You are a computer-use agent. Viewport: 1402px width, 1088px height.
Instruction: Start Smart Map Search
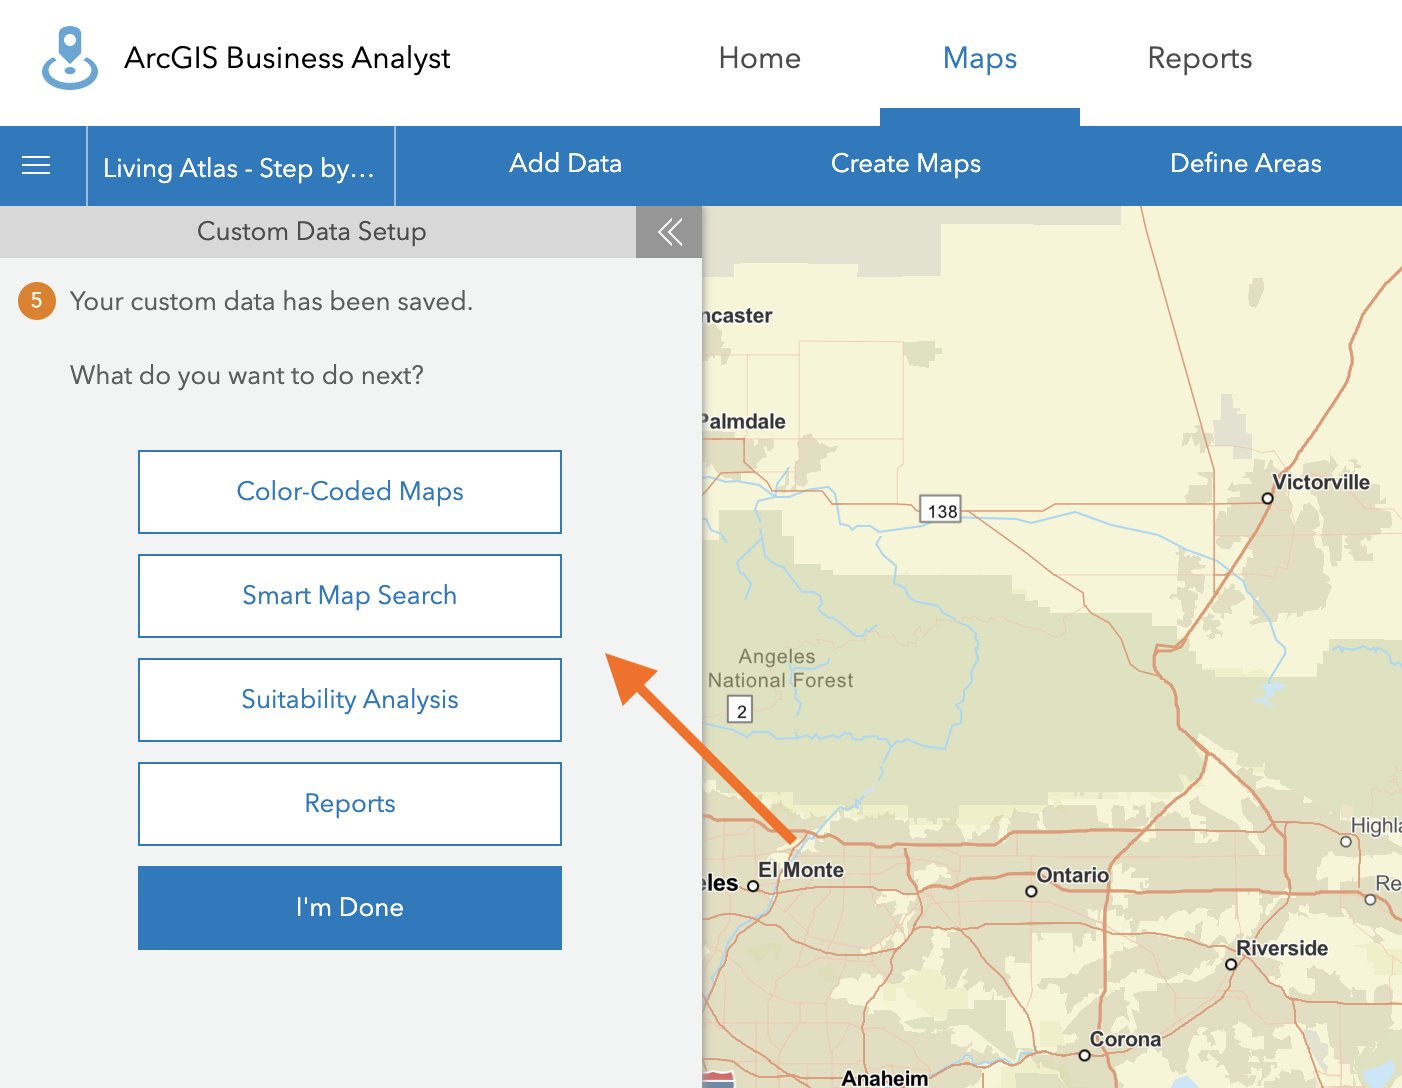350,596
